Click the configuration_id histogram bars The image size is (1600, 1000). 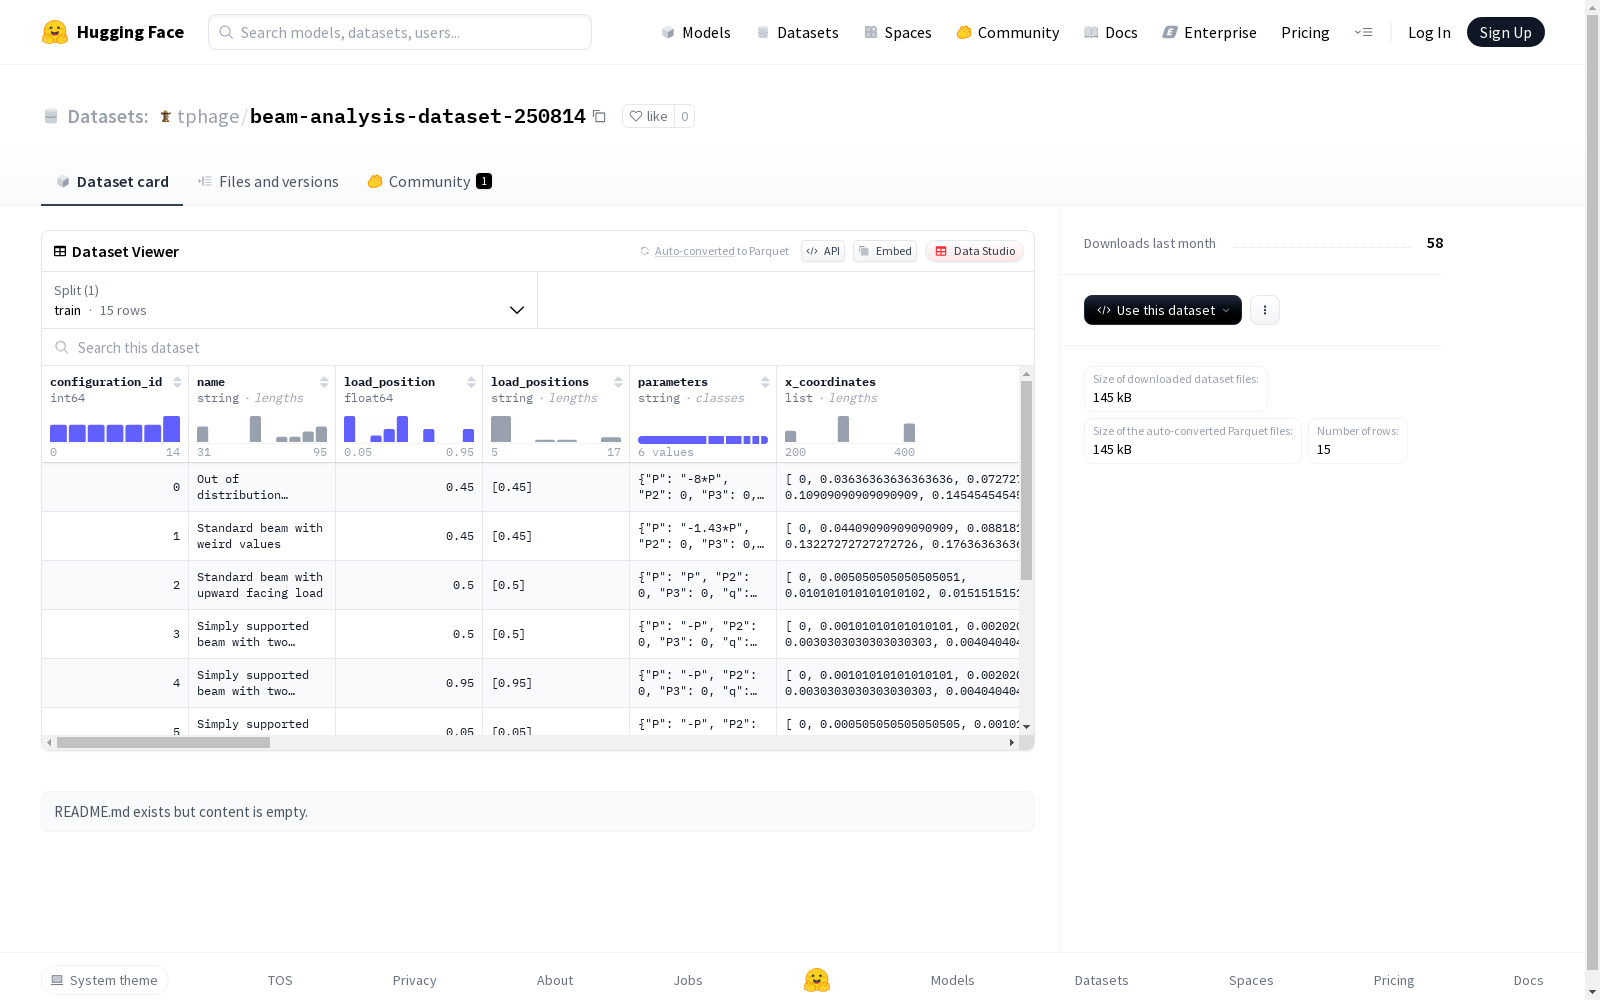point(115,429)
